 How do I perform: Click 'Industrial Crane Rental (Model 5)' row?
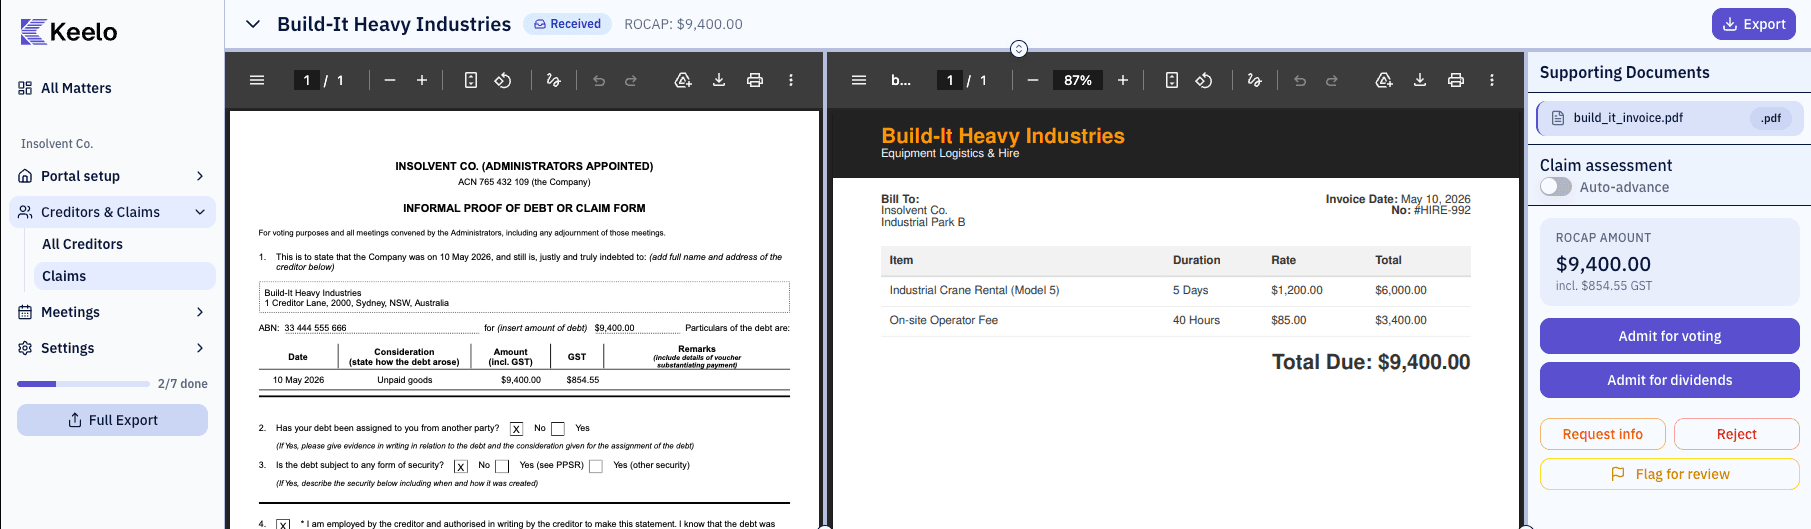click(x=1175, y=290)
